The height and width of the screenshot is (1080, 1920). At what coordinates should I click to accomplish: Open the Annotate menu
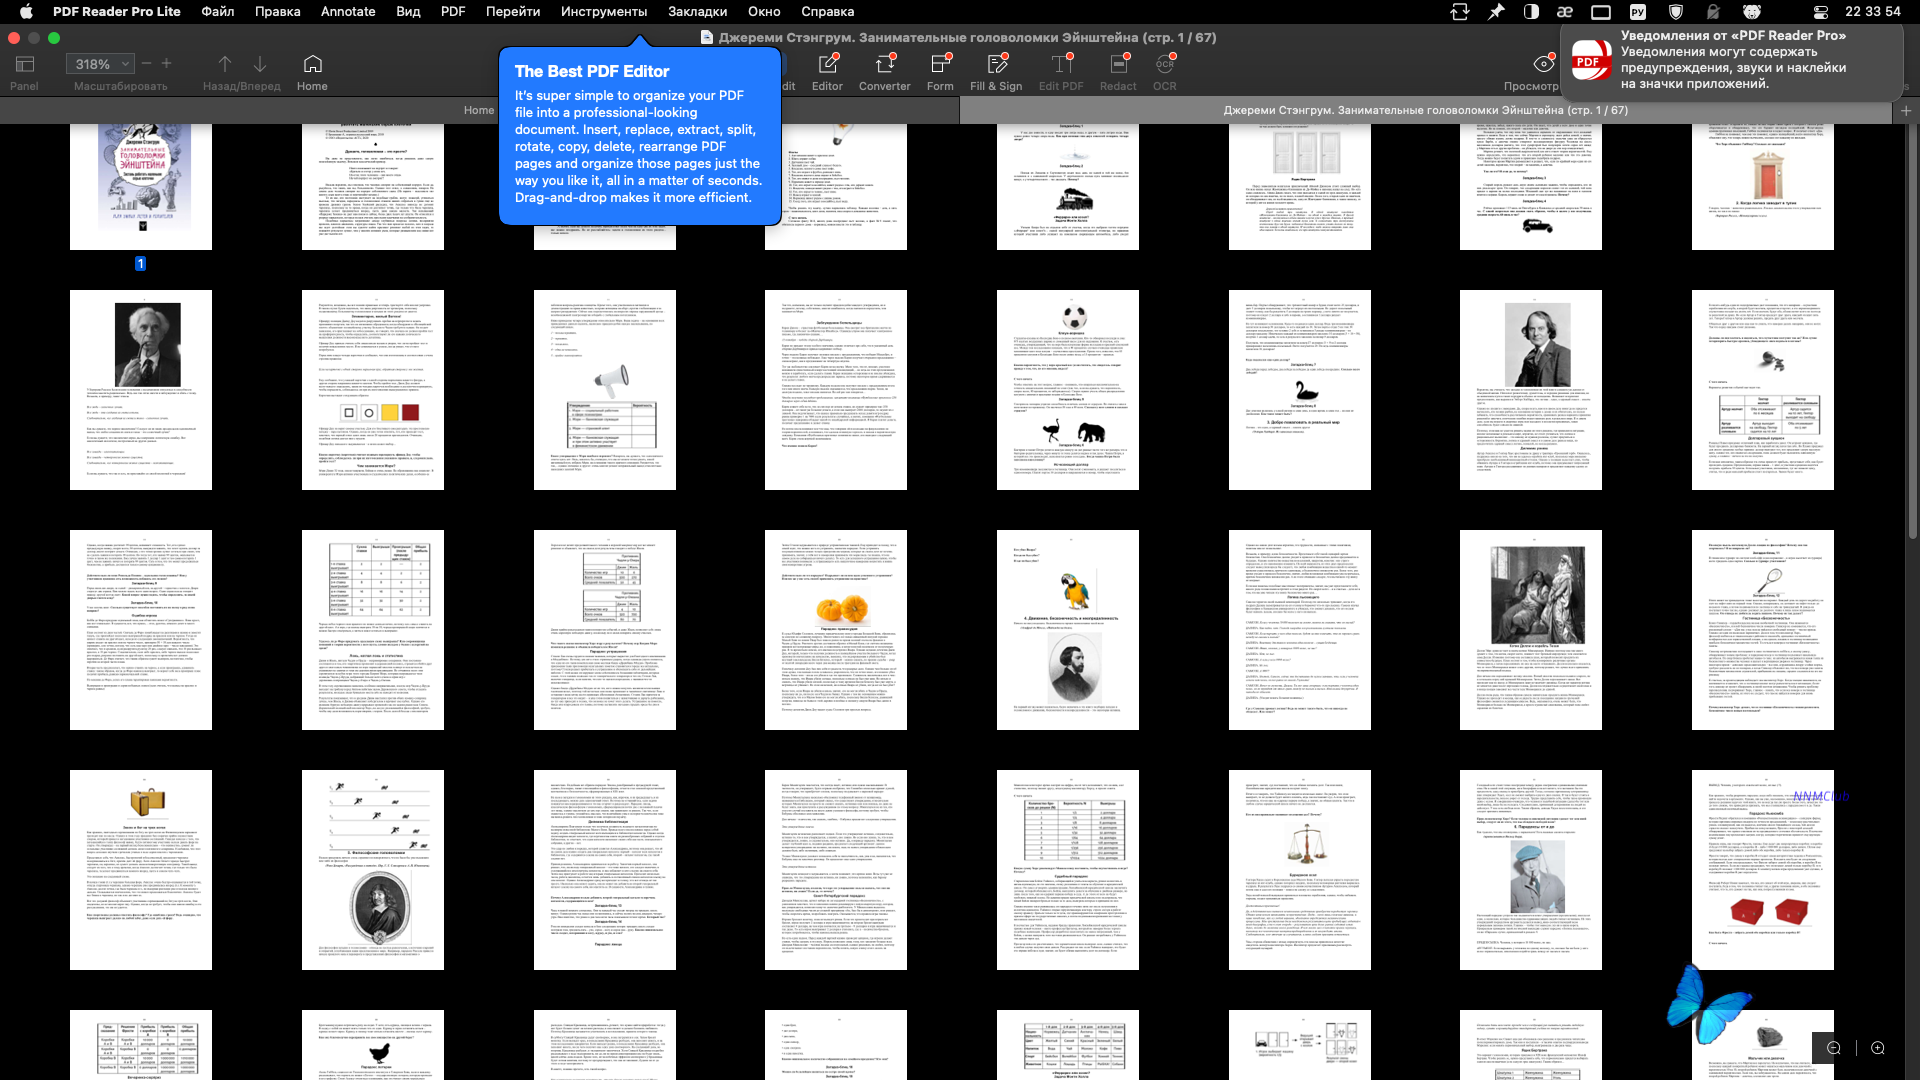(x=348, y=12)
